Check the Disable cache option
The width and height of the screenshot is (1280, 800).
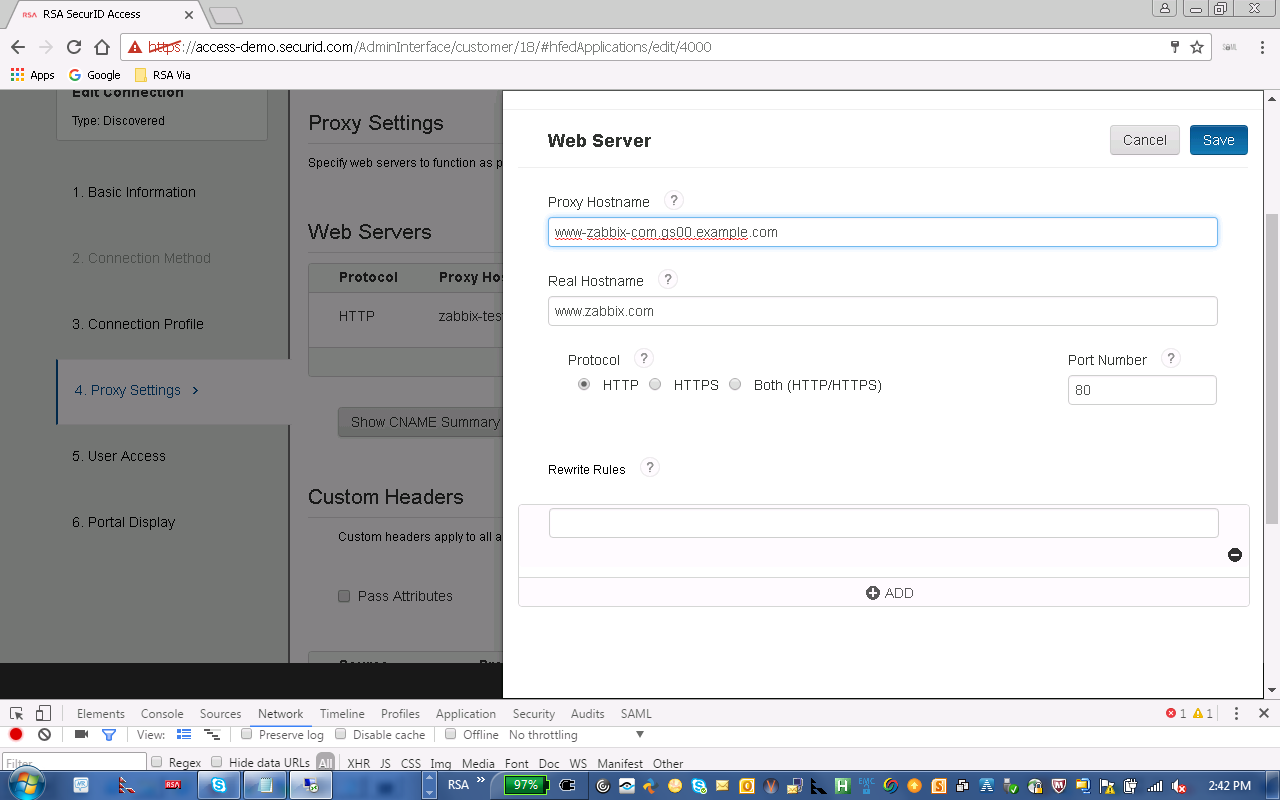pos(341,735)
